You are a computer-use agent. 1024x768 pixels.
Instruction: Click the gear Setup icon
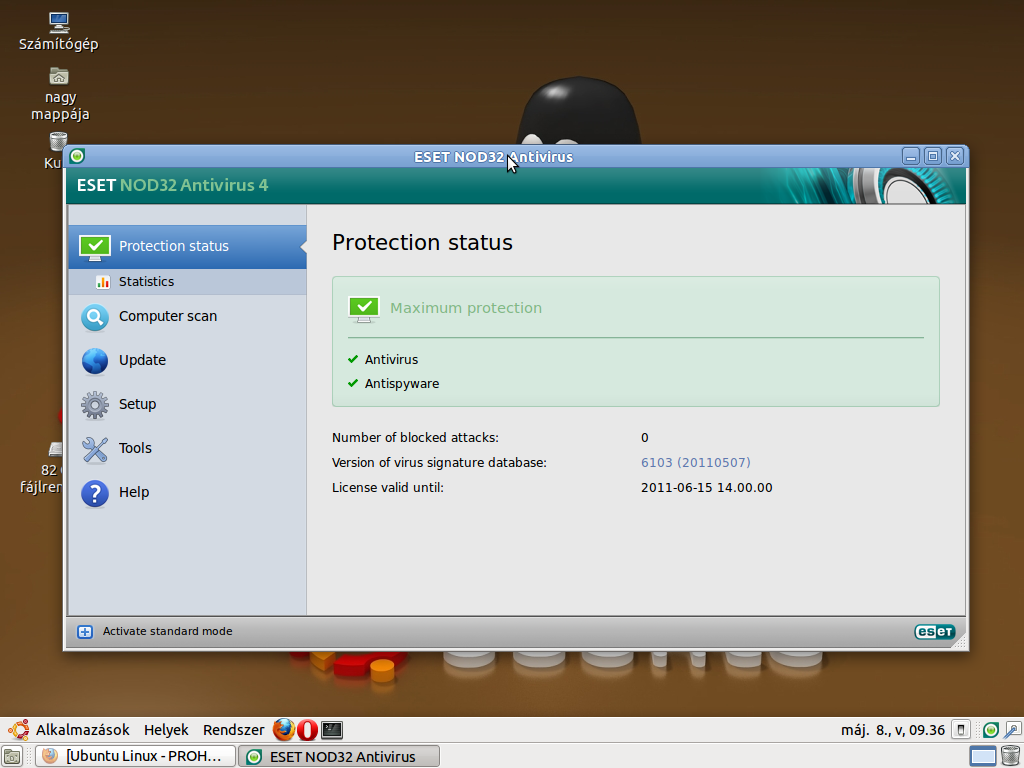click(x=95, y=405)
